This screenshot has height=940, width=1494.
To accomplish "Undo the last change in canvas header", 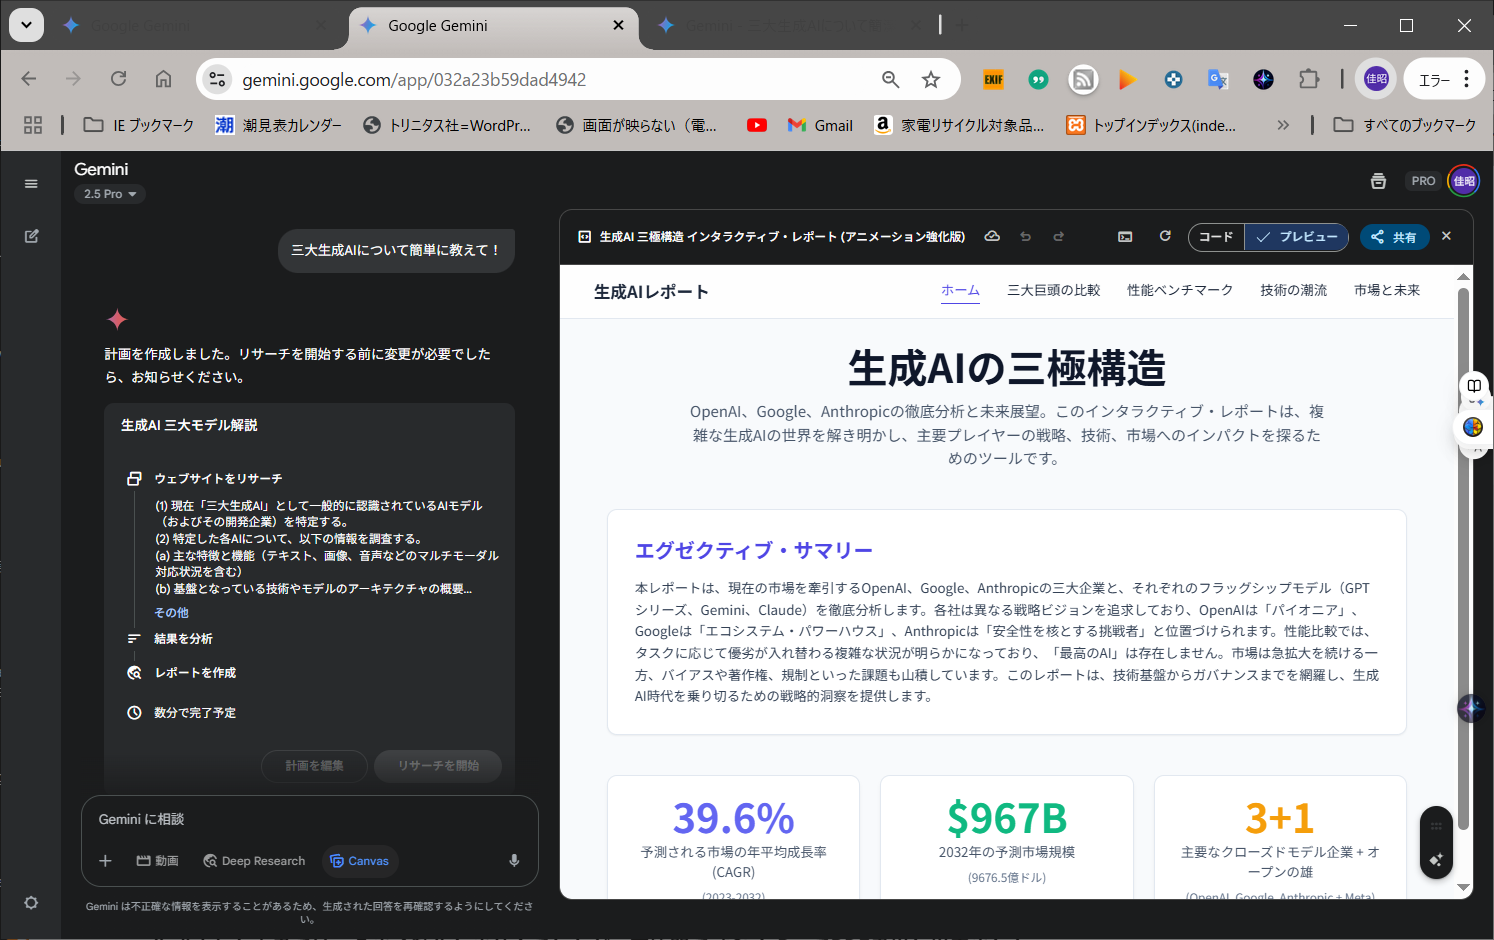I will 1025,236.
